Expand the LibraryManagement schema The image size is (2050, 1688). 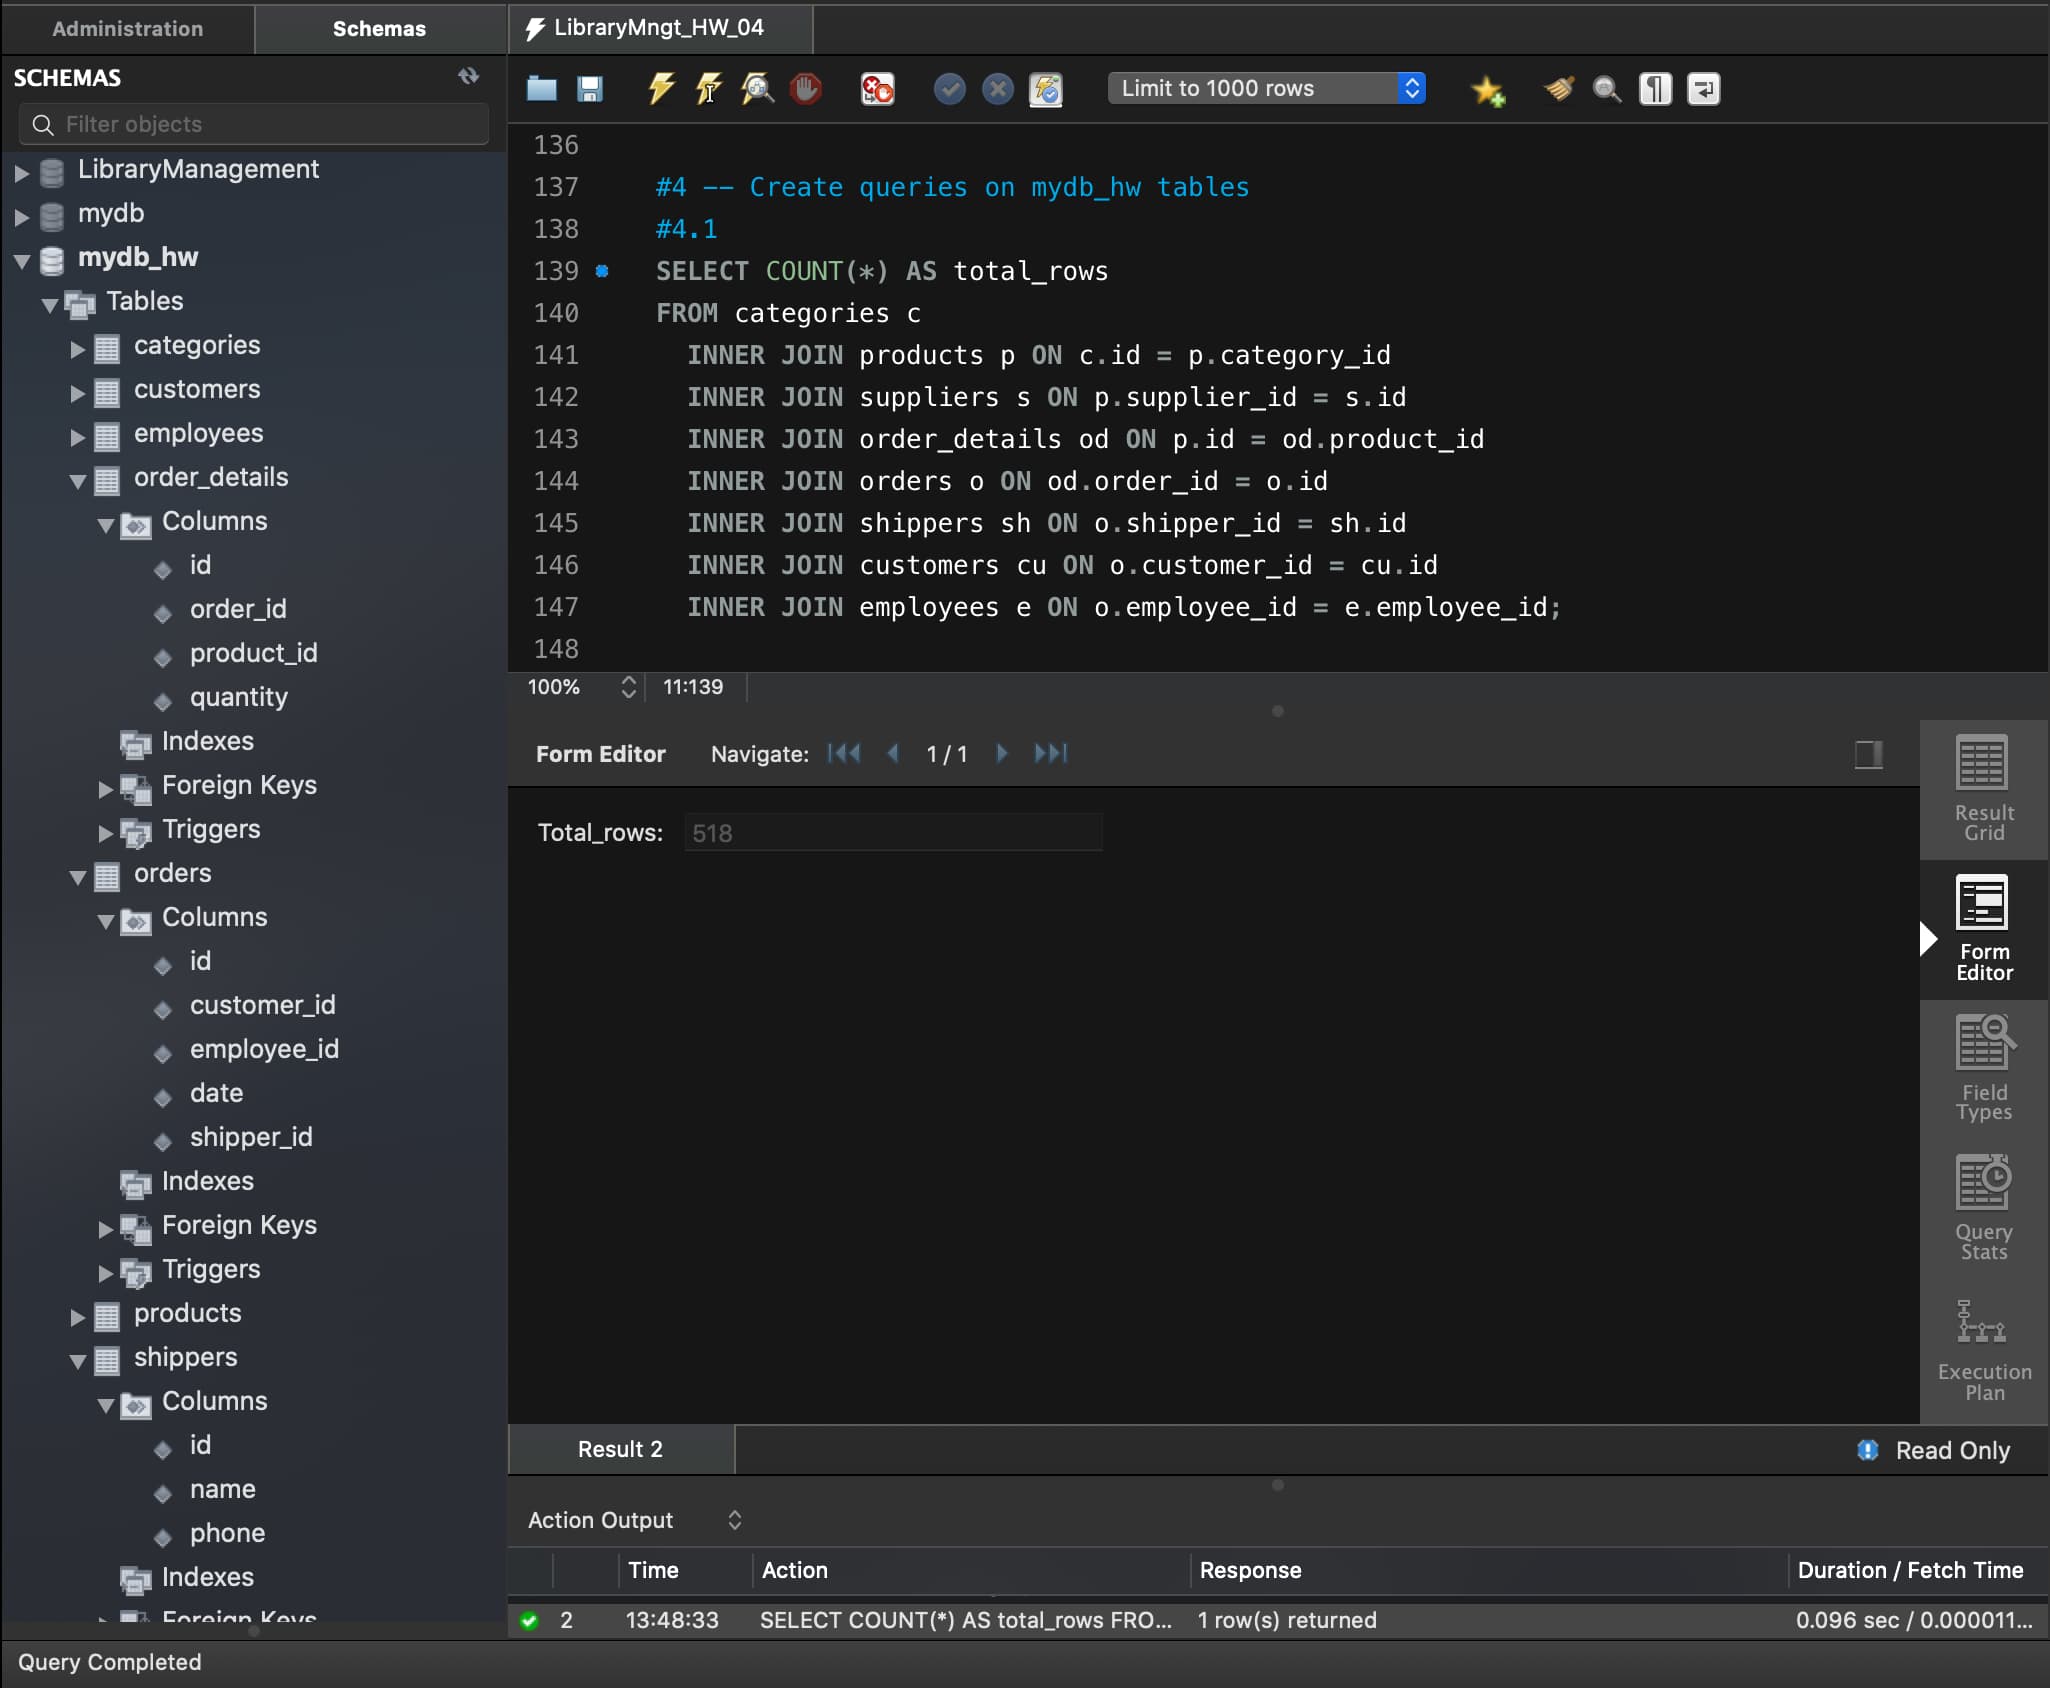(x=21, y=172)
